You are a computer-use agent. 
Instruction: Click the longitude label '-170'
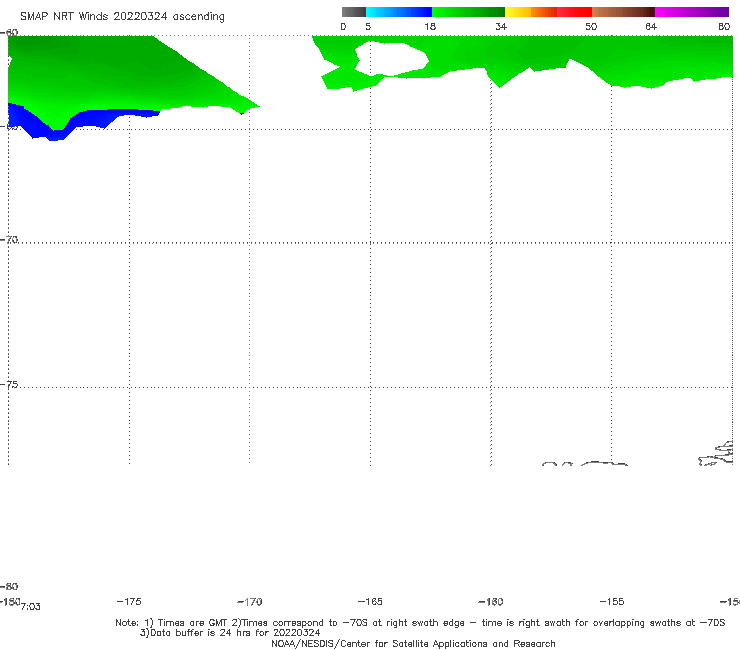tap(250, 602)
